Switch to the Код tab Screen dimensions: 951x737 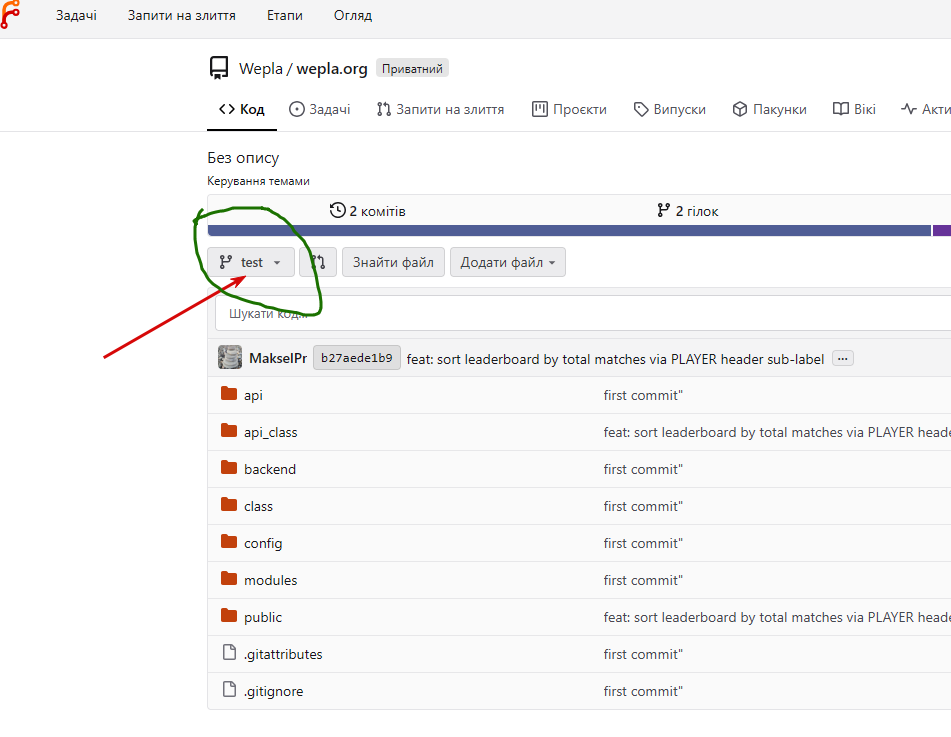pyautogui.click(x=241, y=109)
